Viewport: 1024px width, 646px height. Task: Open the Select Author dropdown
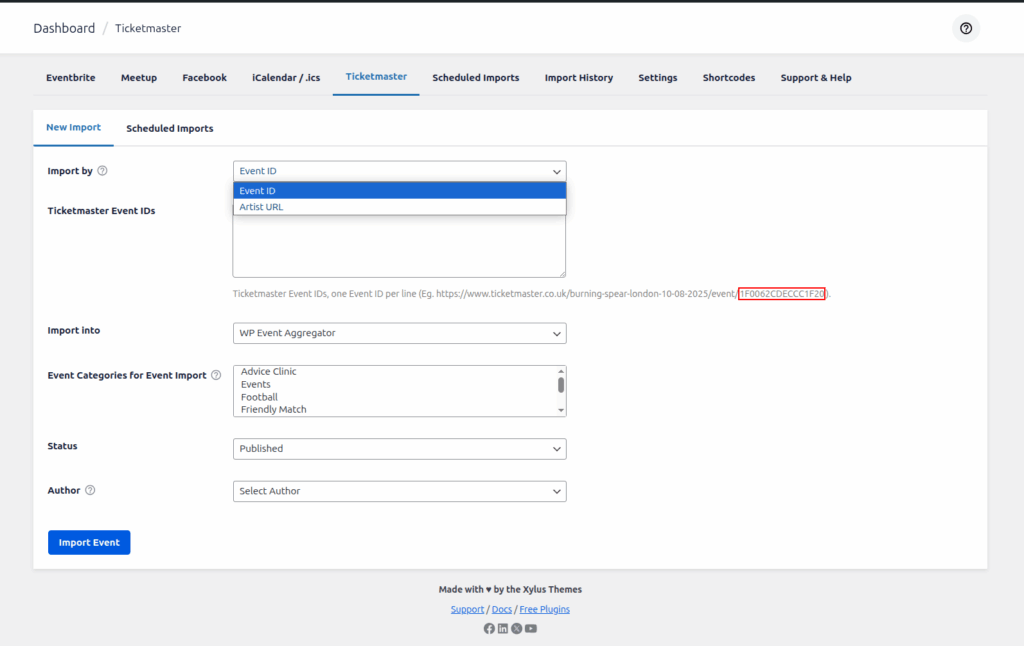399,491
